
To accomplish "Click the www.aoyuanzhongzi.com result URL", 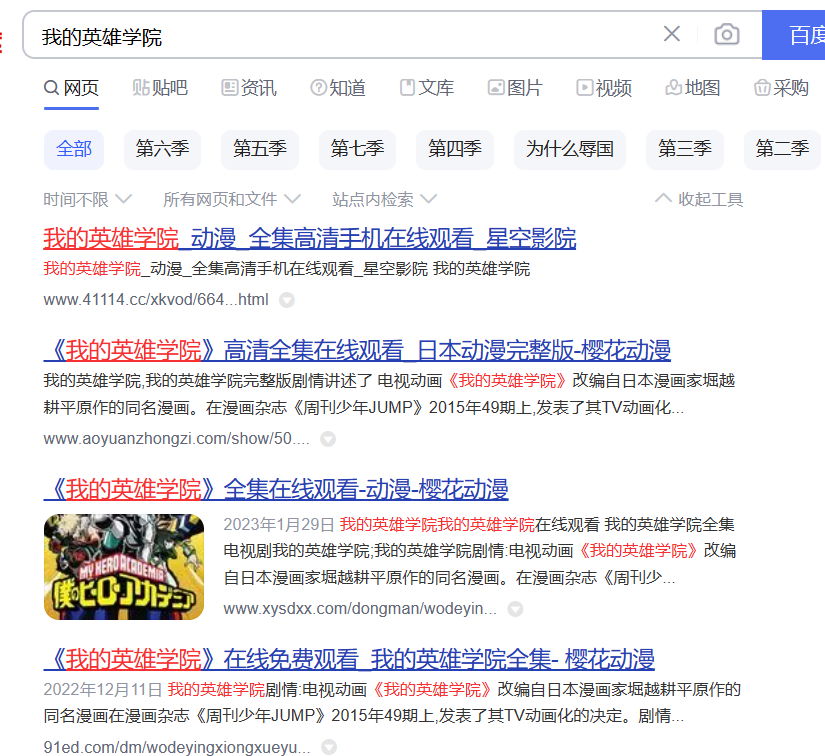I will (177, 439).
